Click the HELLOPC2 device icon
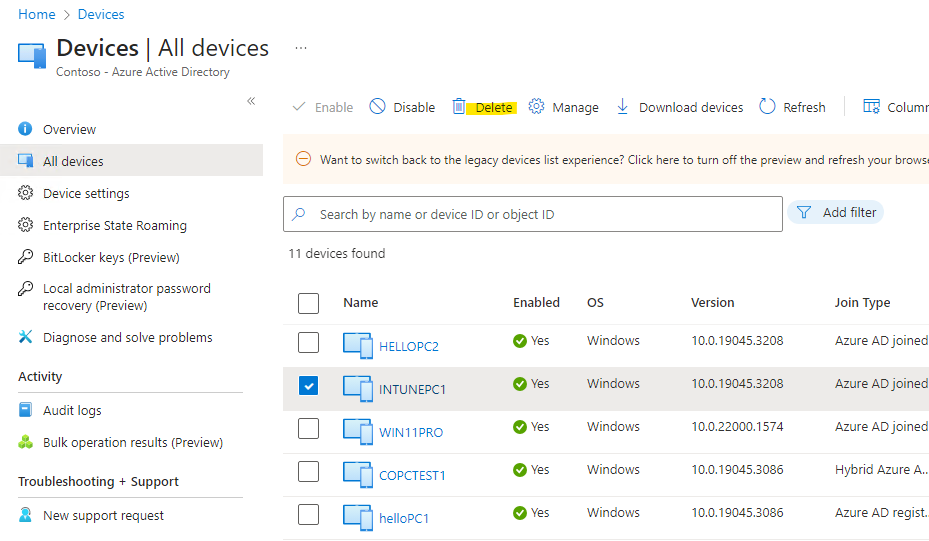The image size is (929, 541). (358, 345)
